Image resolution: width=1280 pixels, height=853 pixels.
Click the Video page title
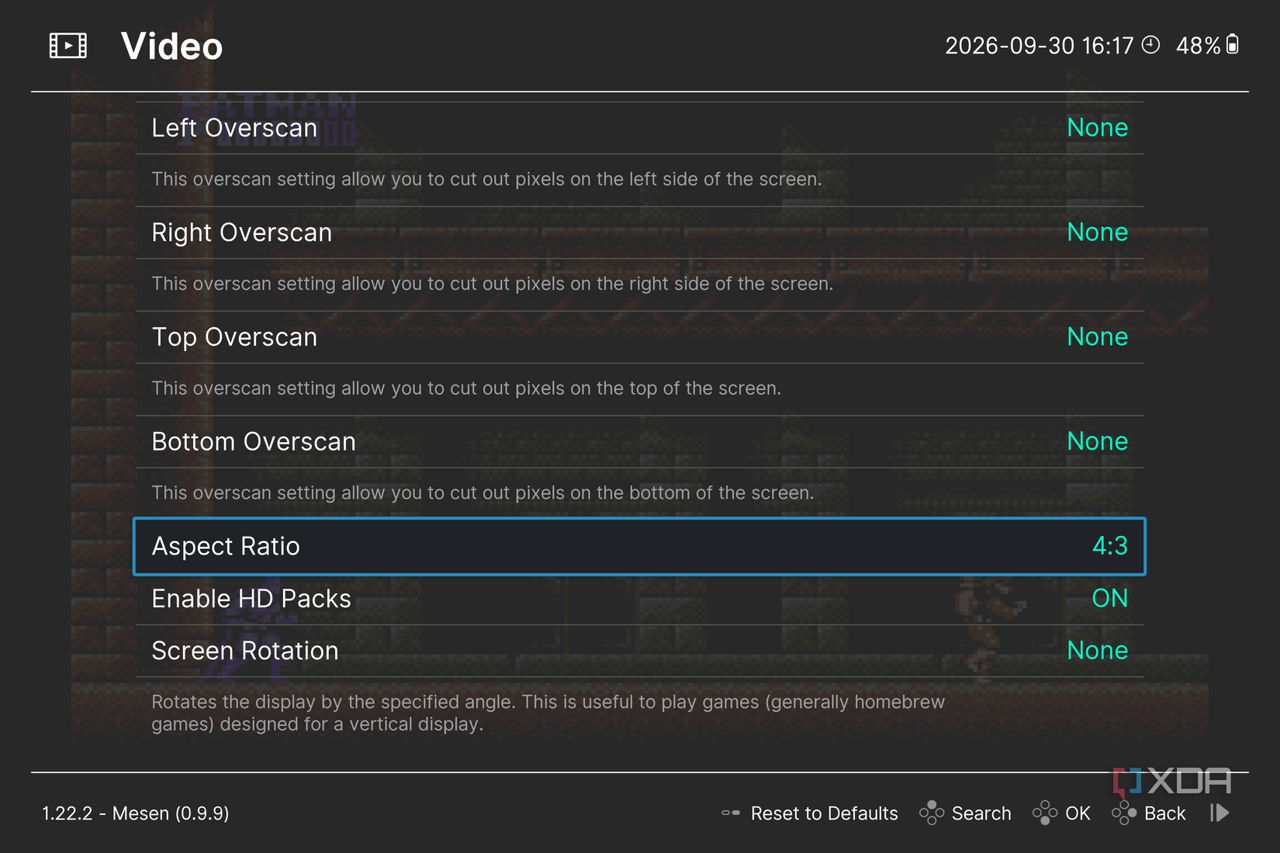[x=172, y=46]
